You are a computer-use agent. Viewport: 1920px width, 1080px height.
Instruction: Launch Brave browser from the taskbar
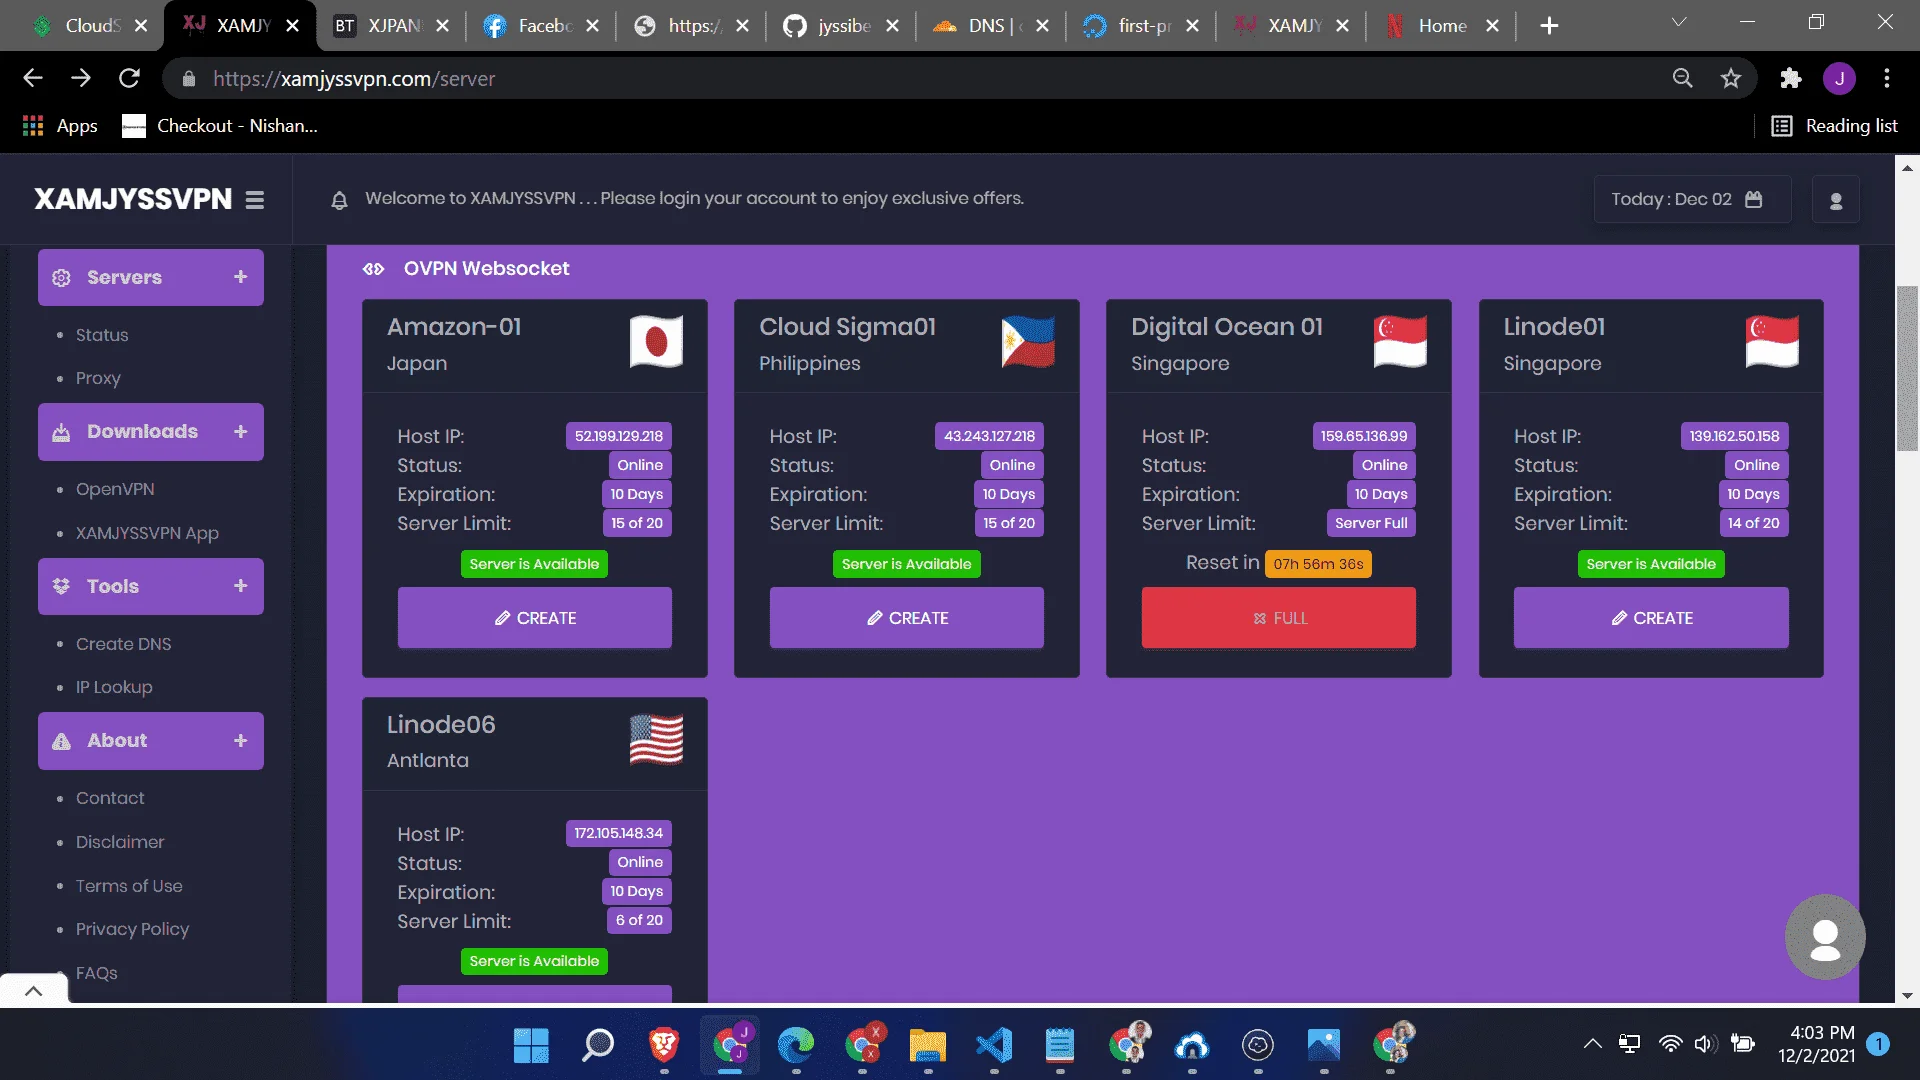663,1046
